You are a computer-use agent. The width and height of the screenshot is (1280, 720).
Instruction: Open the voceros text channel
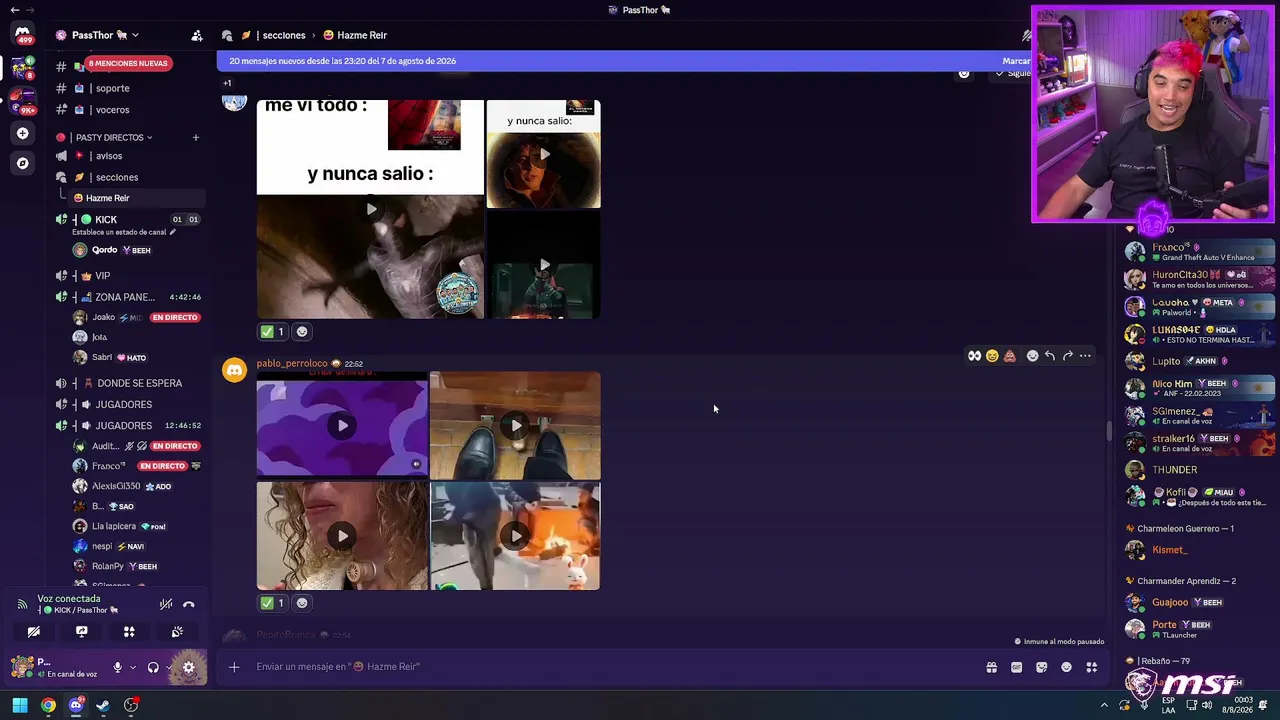point(130,110)
